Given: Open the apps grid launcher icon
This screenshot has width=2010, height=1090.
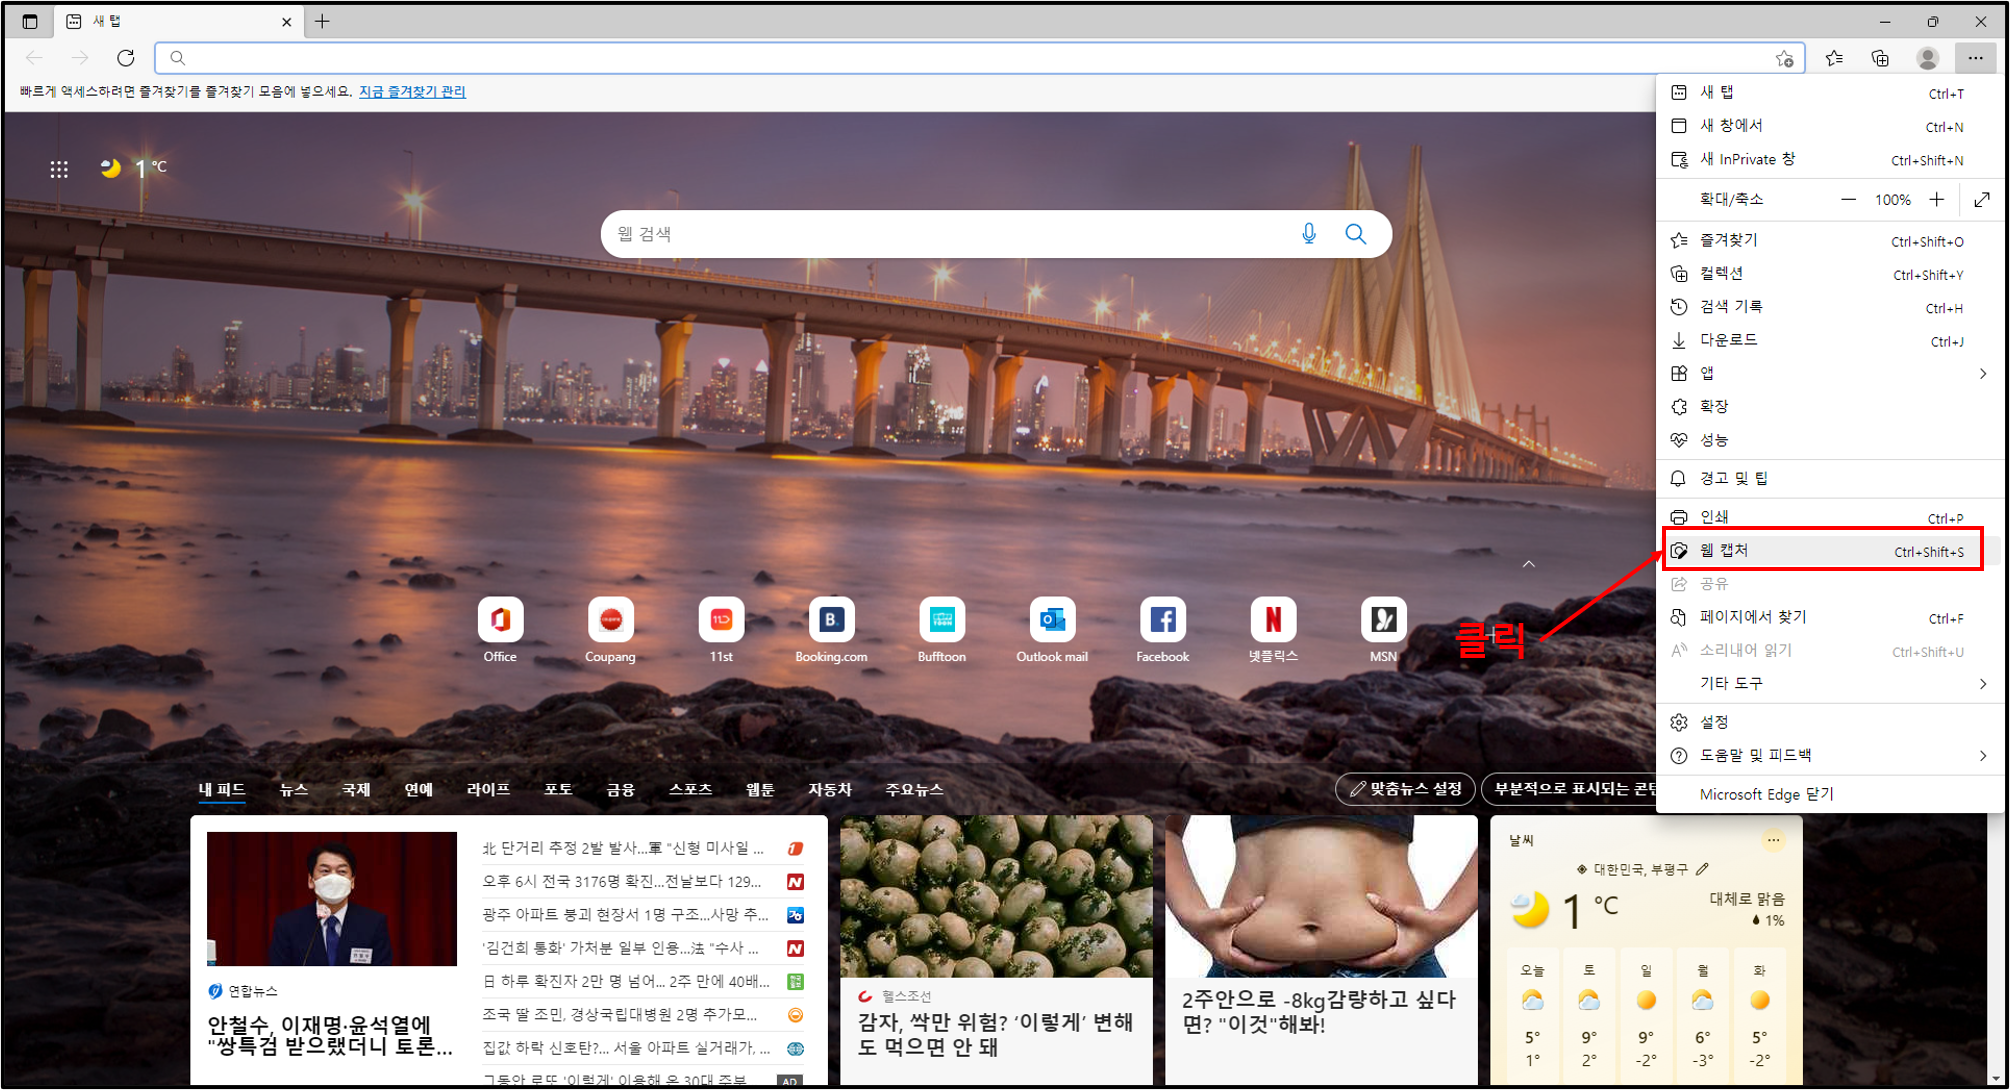Looking at the screenshot, I should tap(59, 169).
